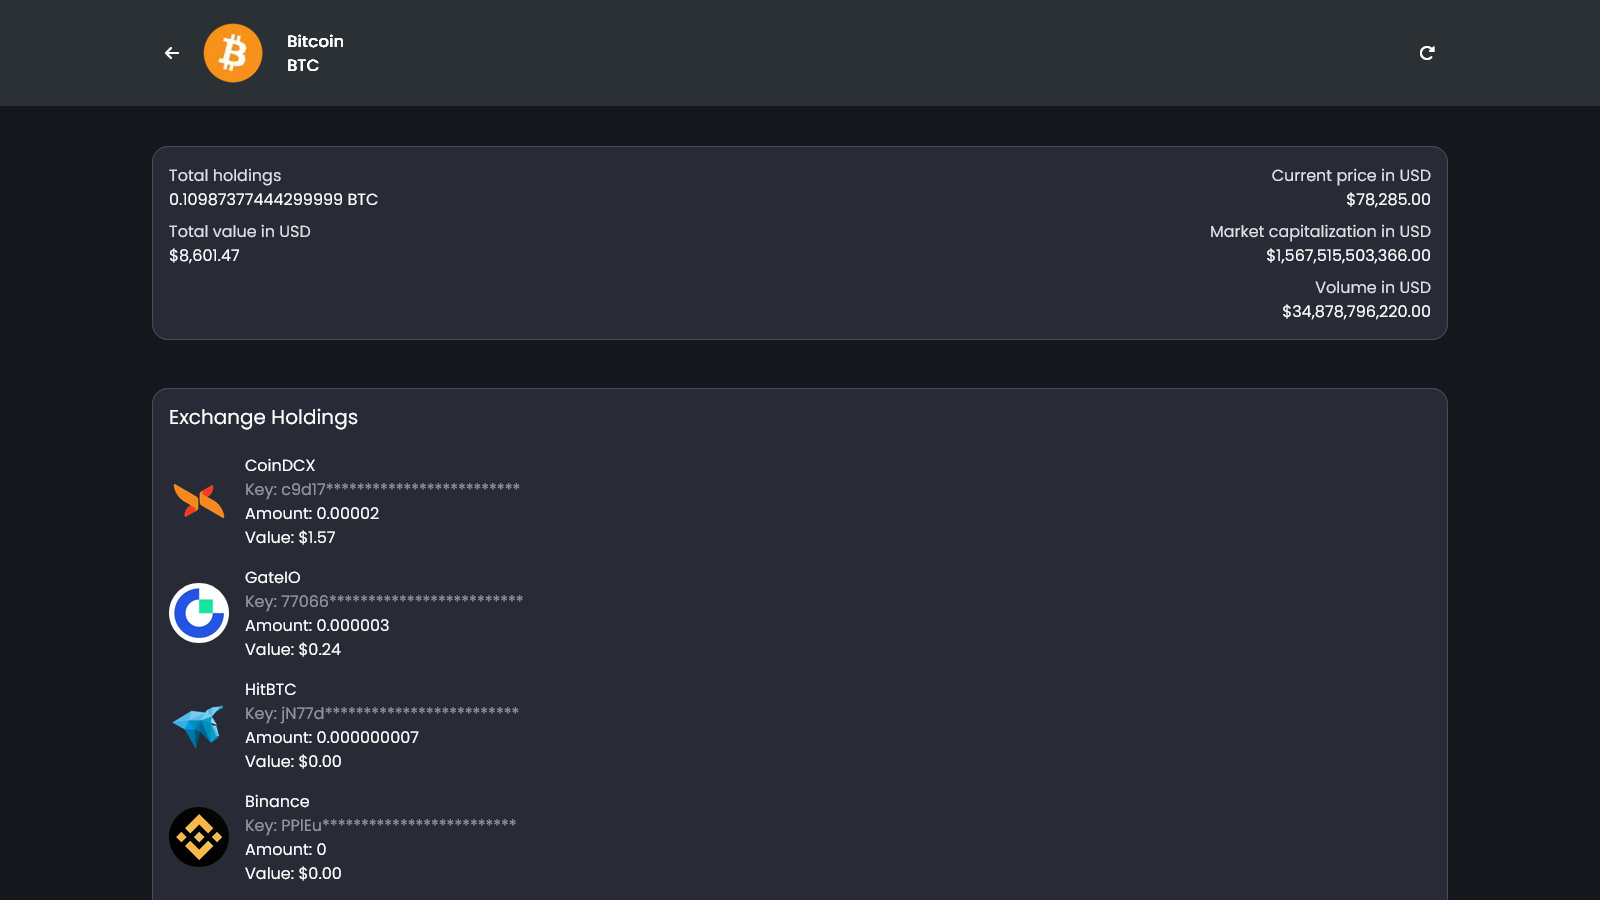
Task: Select the HitBTC key jN77d
Action: coord(382,713)
